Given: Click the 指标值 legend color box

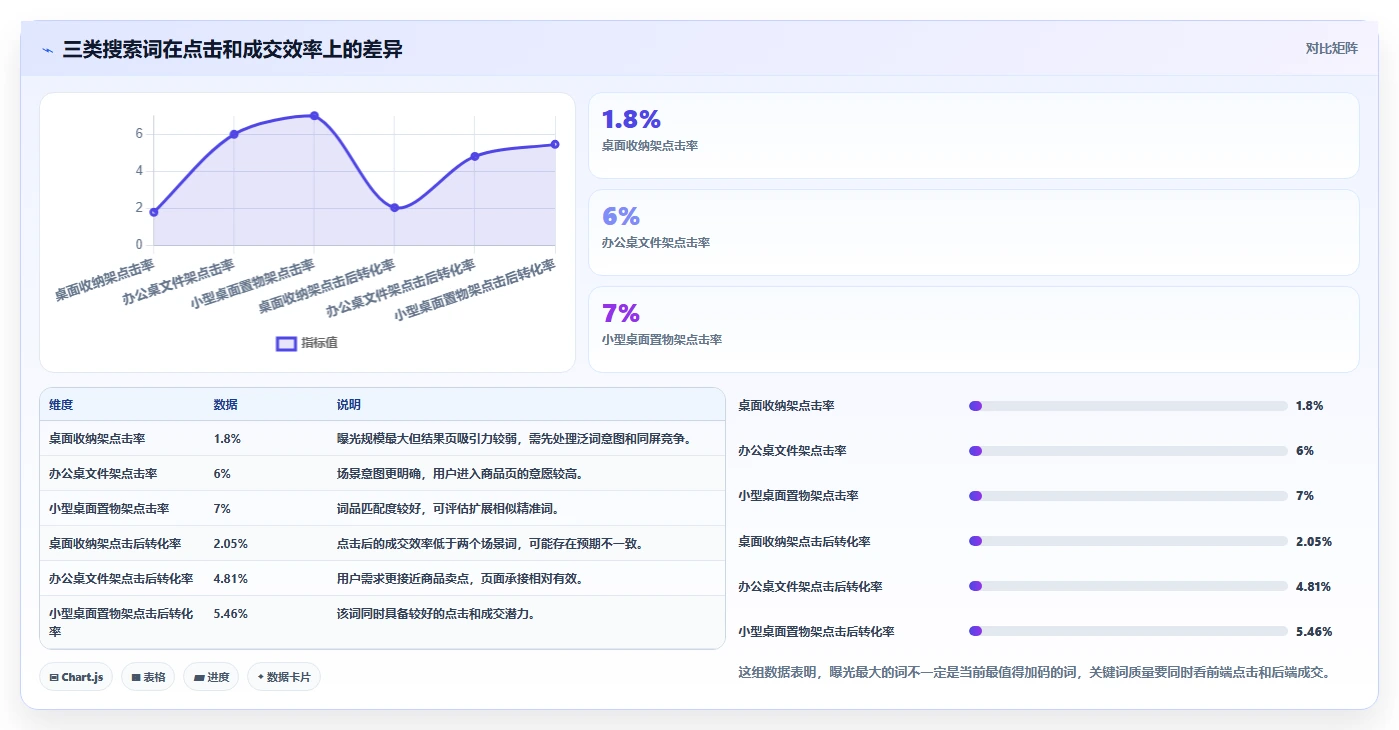Looking at the screenshot, I should pos(286,343).
